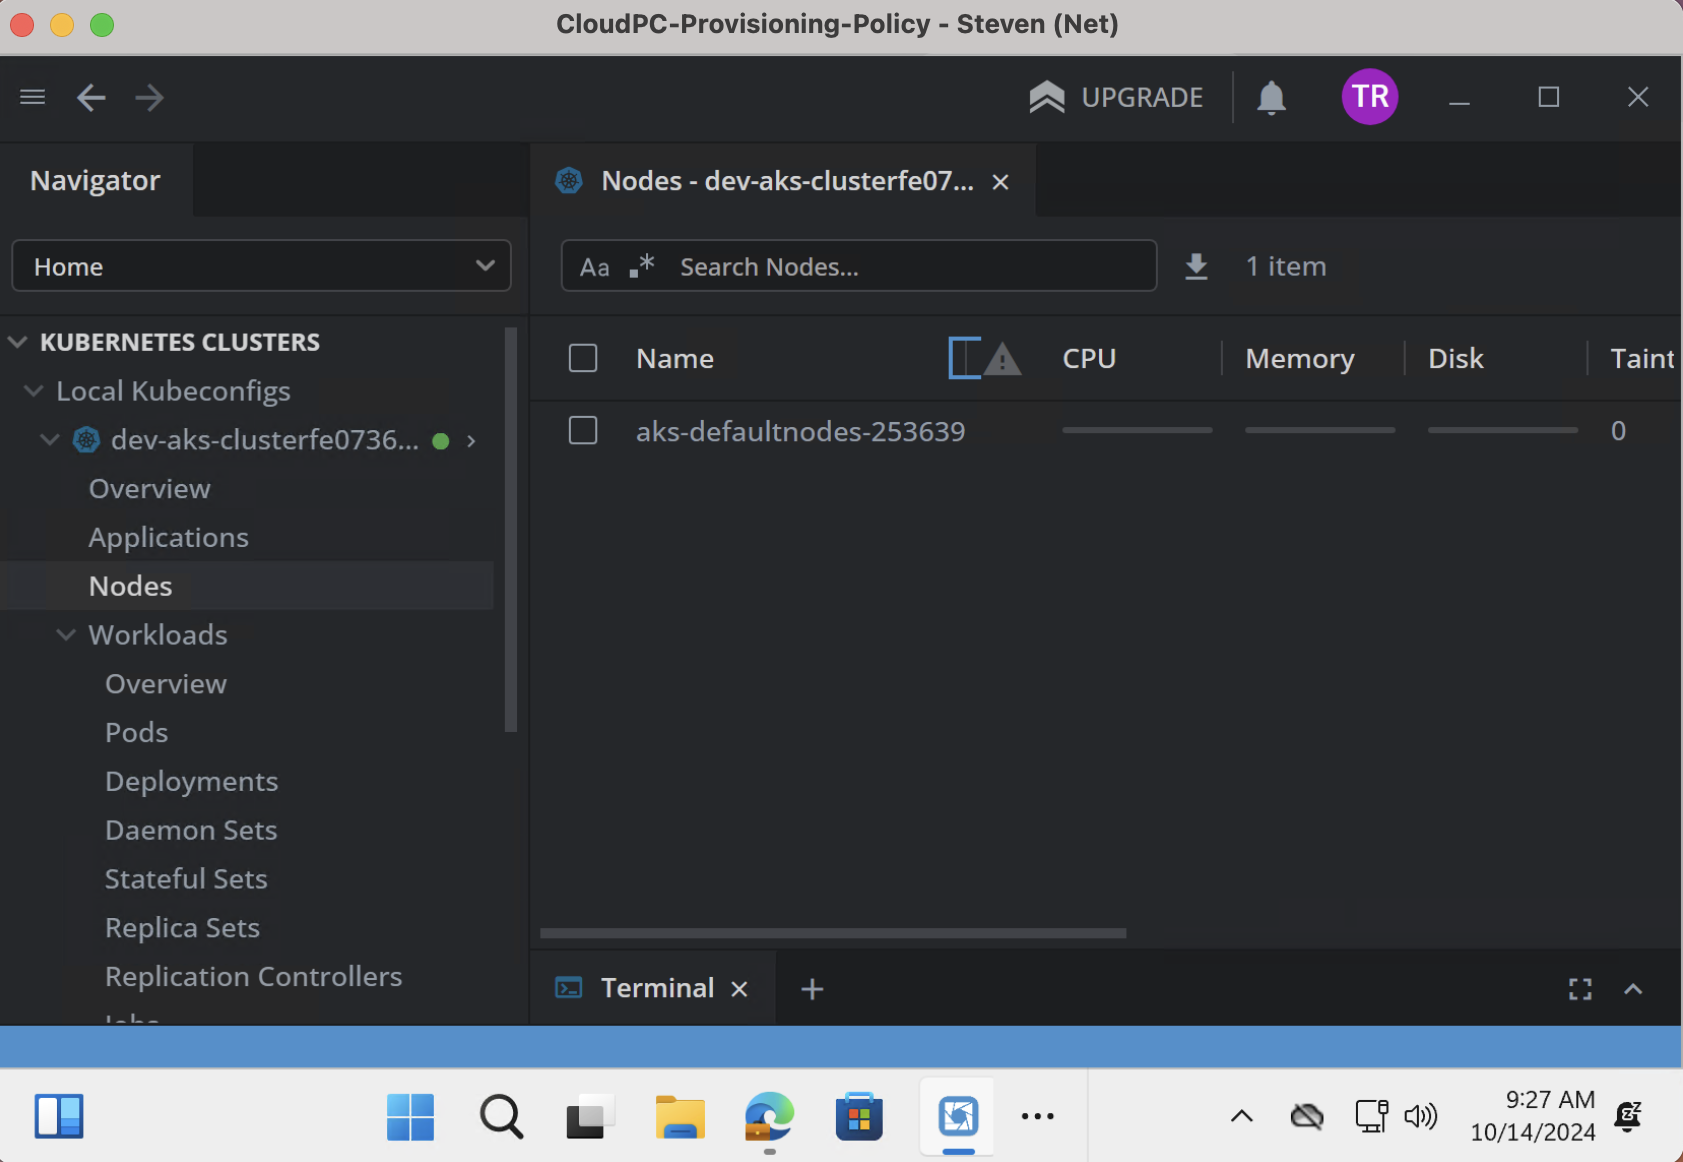Open node aks-defaultnodes-253639
The width and height of the screenshot is (1683, 1162).
tap(801, 431)
